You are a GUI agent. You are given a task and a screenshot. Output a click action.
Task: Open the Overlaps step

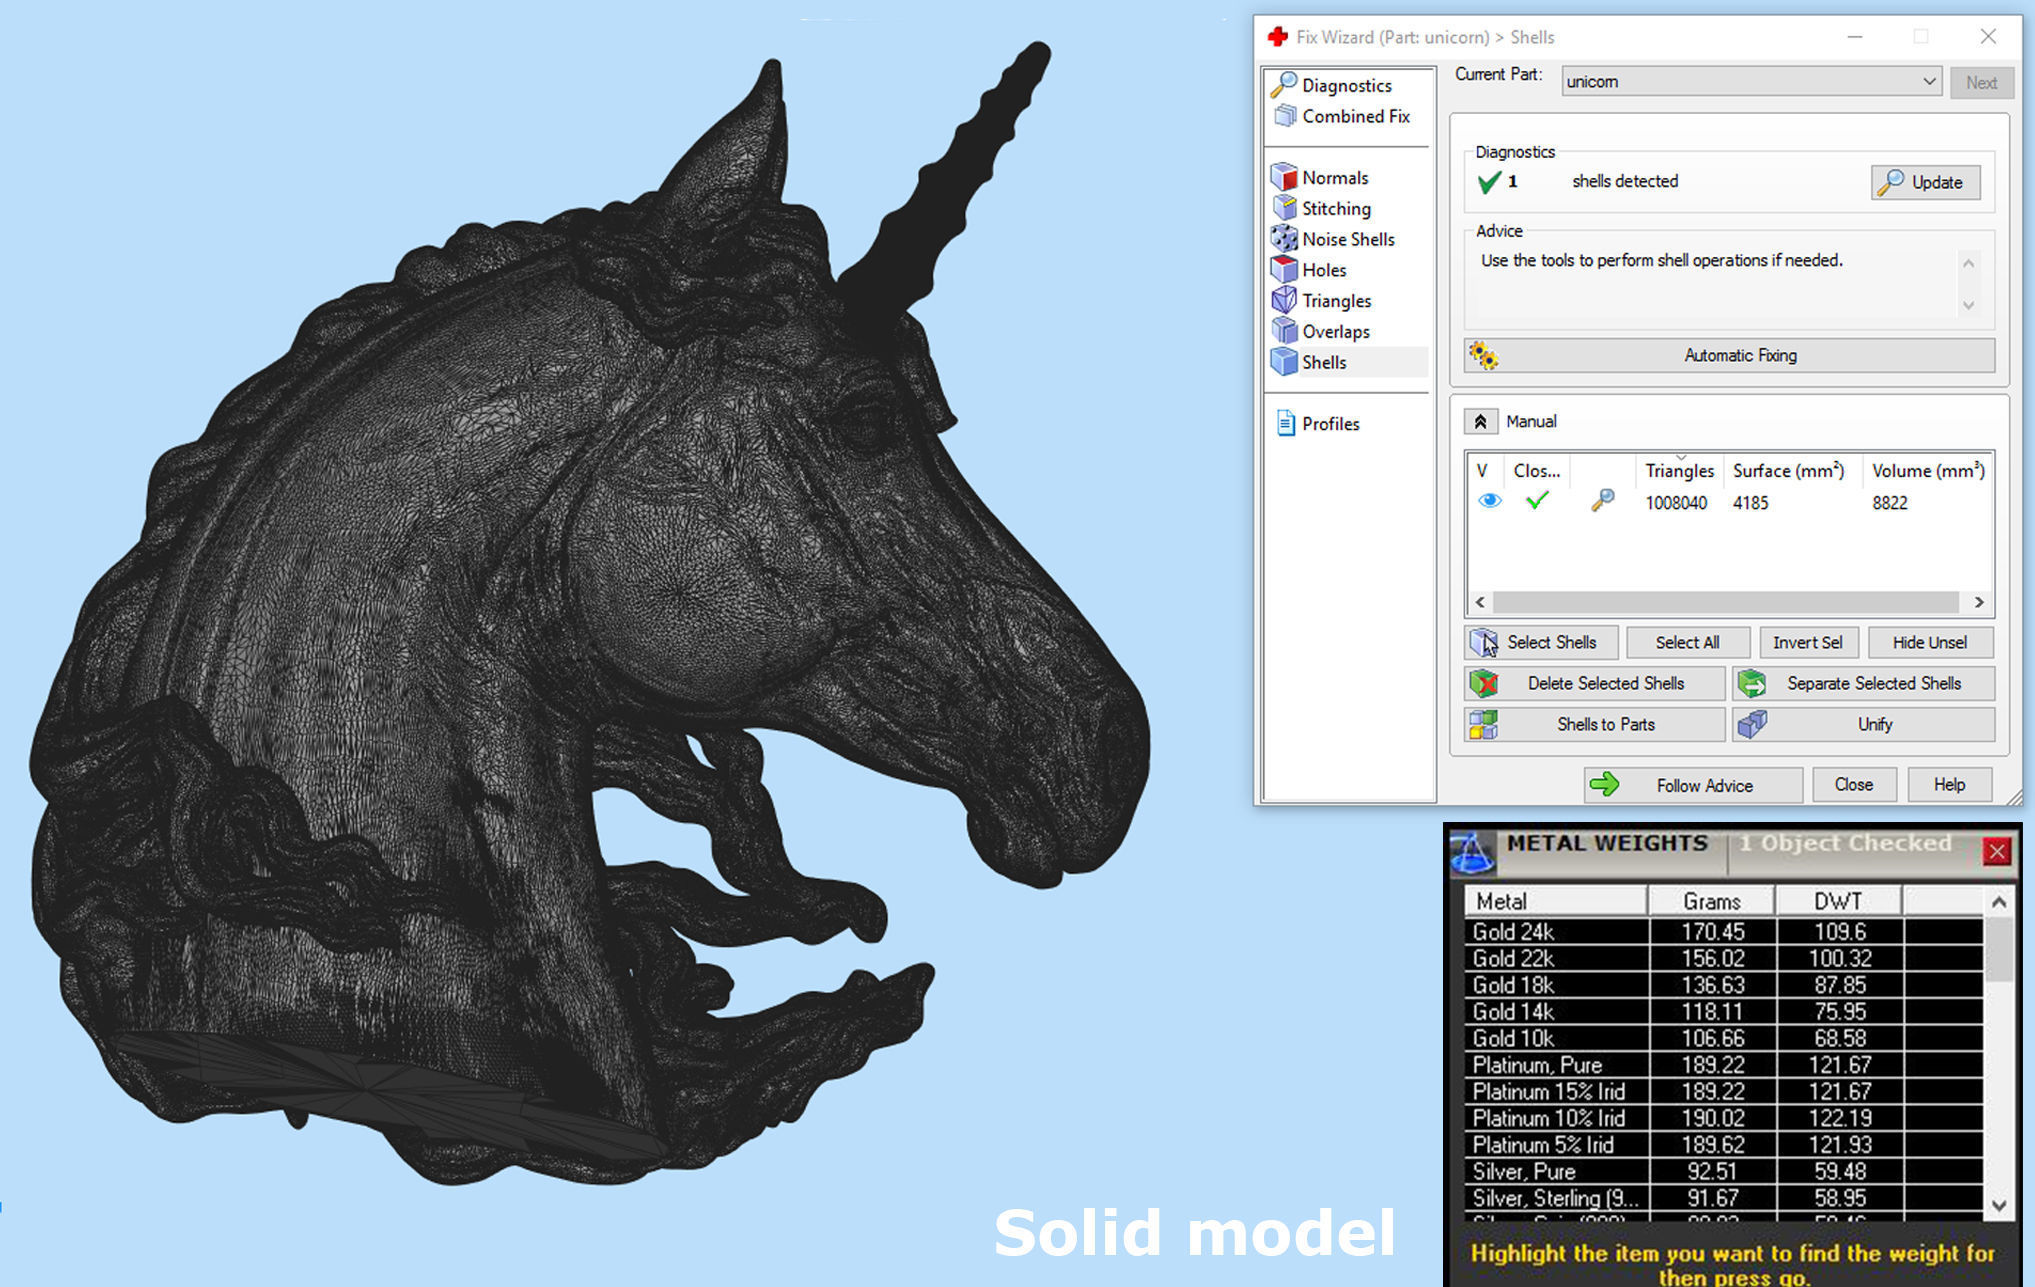[1335, 332]
